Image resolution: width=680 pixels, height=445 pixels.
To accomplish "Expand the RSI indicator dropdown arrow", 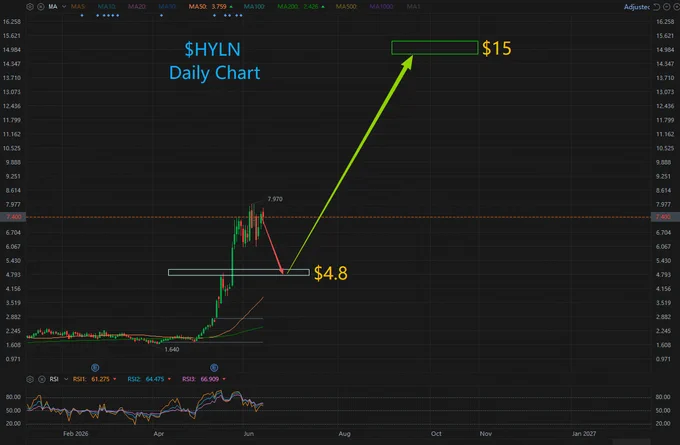I will [66, 379].
